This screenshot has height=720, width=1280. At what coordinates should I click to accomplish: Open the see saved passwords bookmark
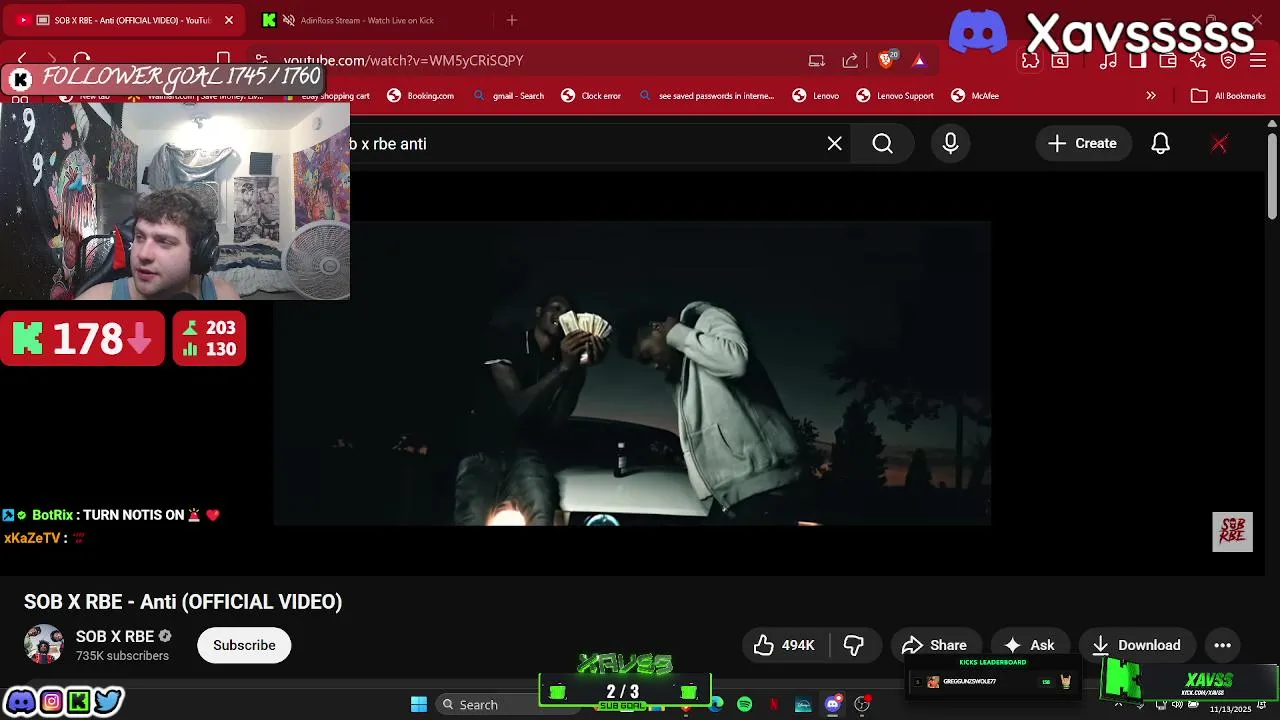pos(707,96)
